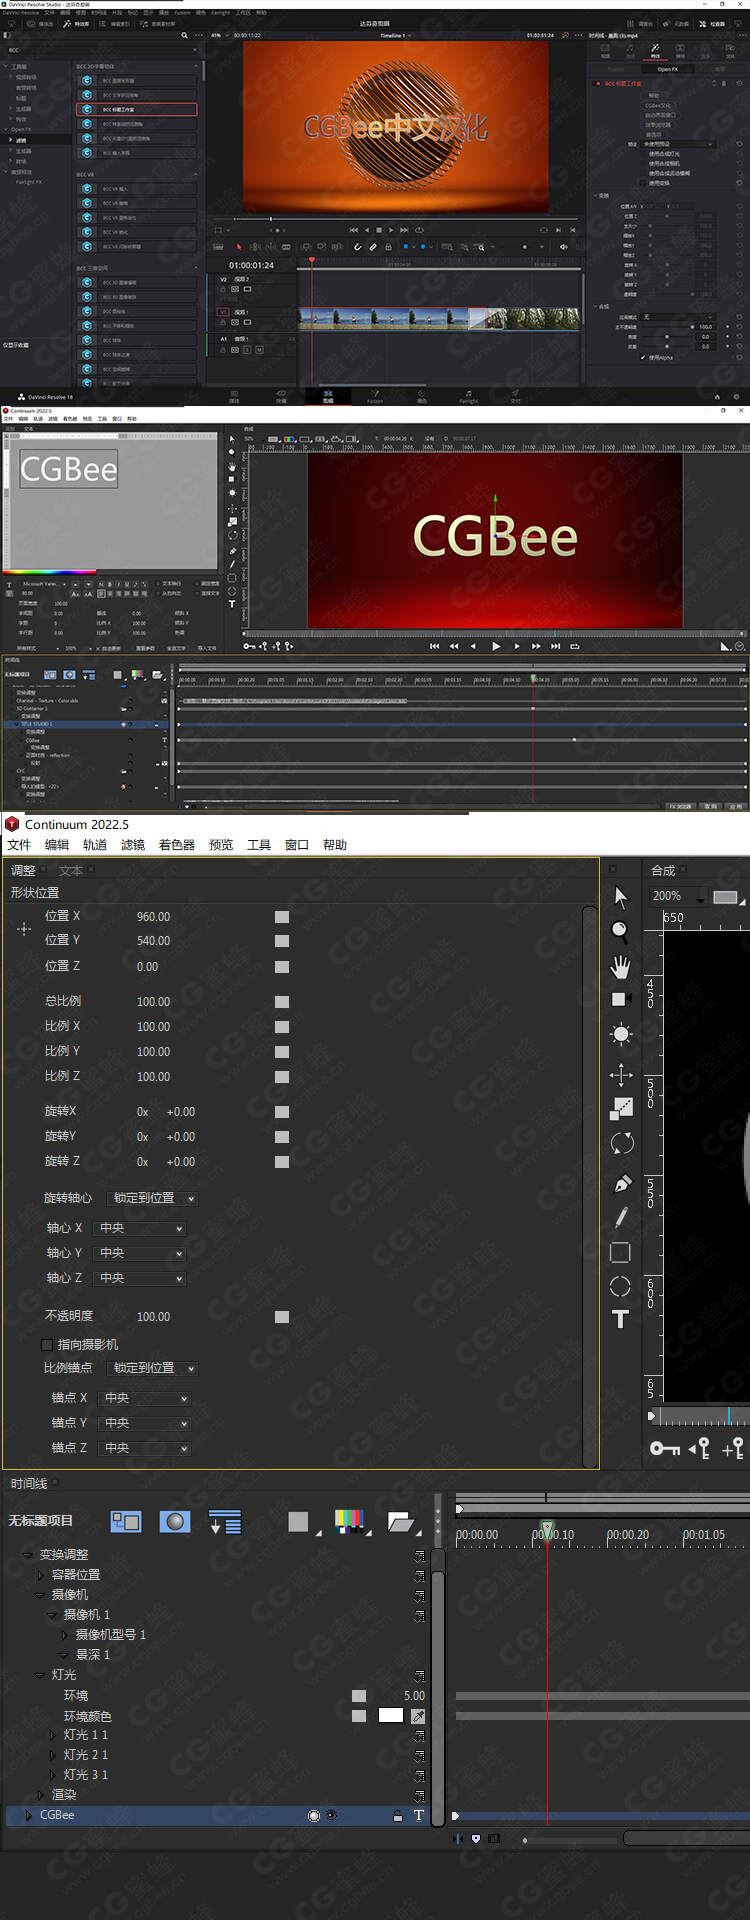Select the text T tool

[x=620, y=1319]
